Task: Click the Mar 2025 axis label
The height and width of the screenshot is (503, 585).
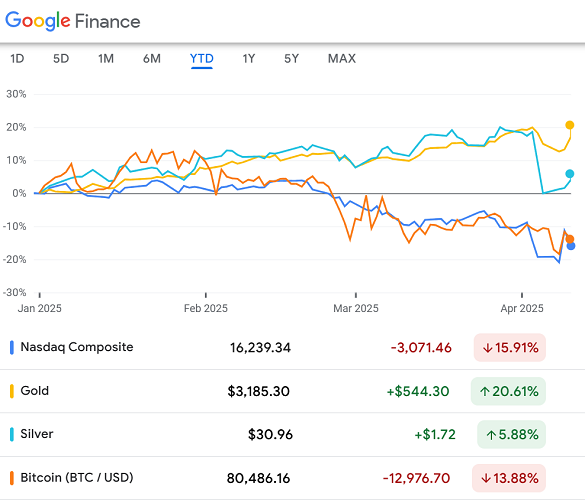Action: pos(356,308)
